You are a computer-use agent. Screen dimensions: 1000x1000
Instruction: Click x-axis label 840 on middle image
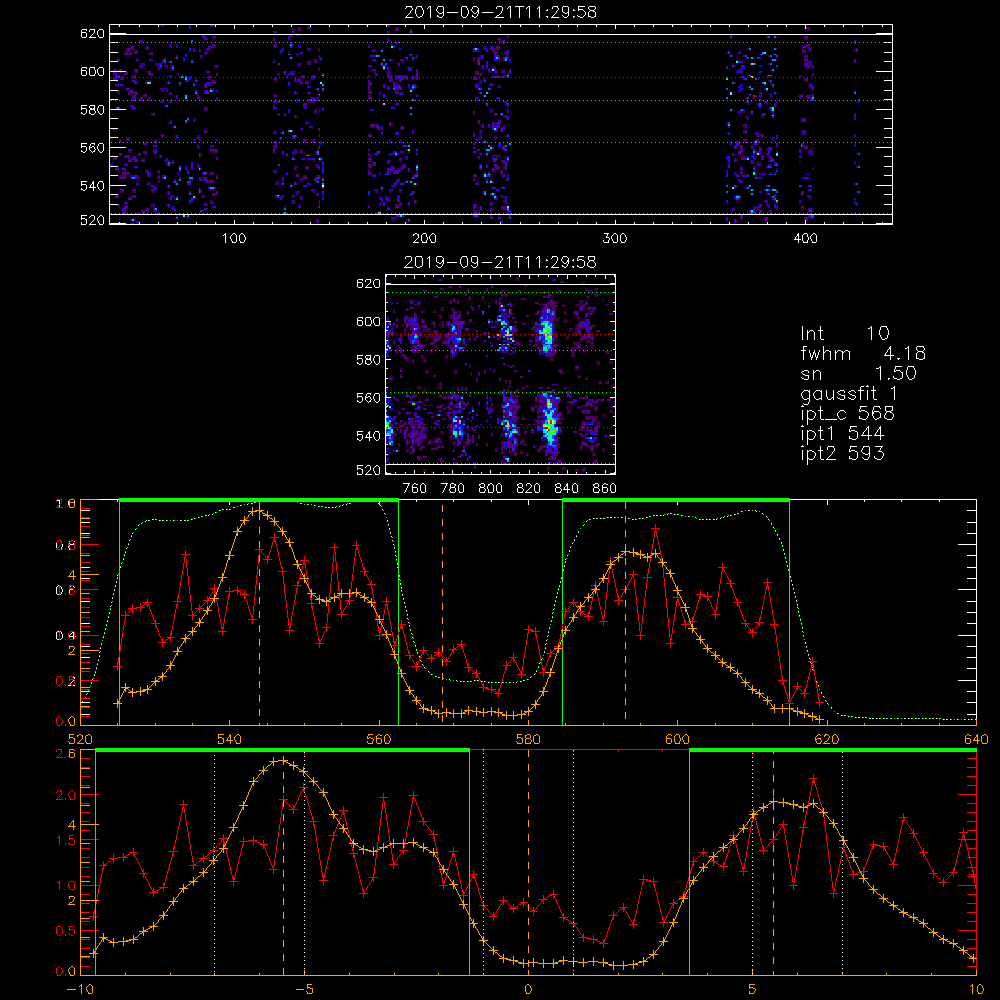pyautogui.click(x=566, y=489)
